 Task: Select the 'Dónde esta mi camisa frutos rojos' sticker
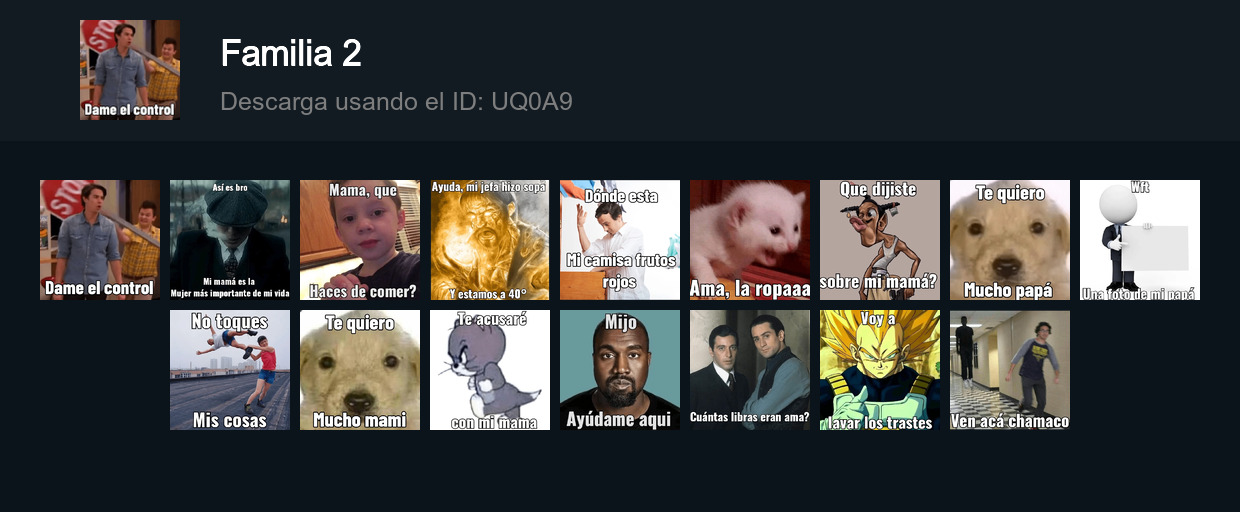620,240
